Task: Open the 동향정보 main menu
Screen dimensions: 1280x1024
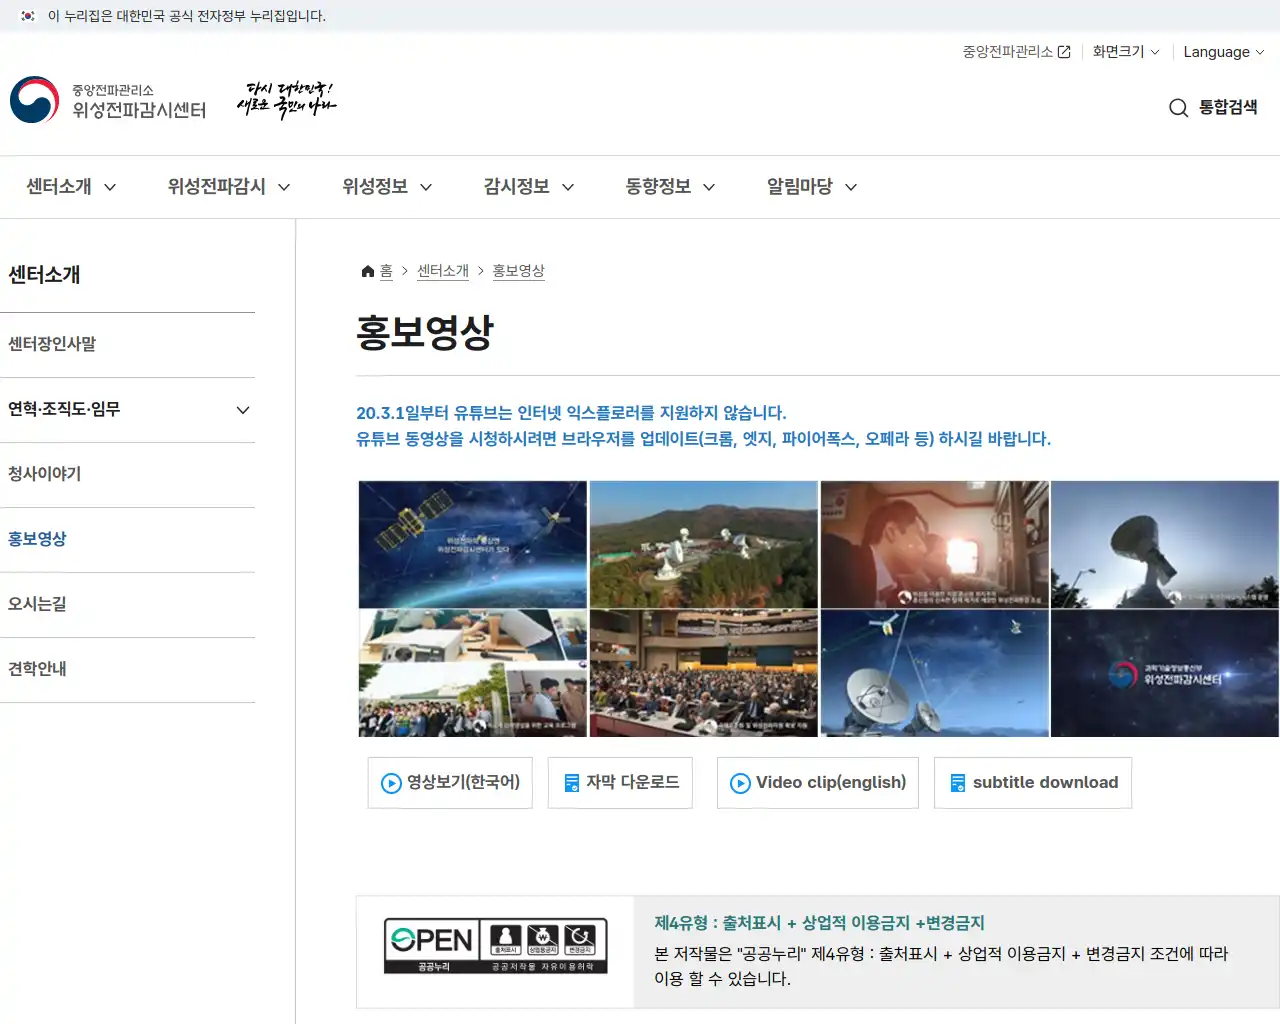Action: [671, 187]
